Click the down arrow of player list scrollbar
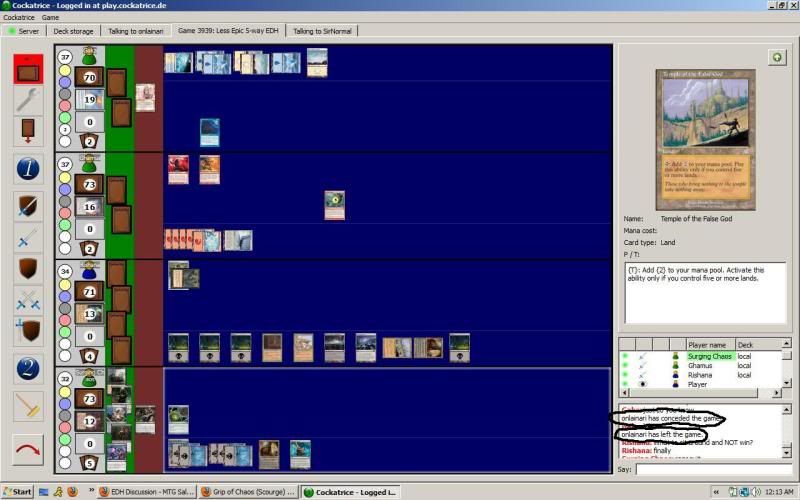The height and width of the screenshot is (500, 800). point(786,383)
